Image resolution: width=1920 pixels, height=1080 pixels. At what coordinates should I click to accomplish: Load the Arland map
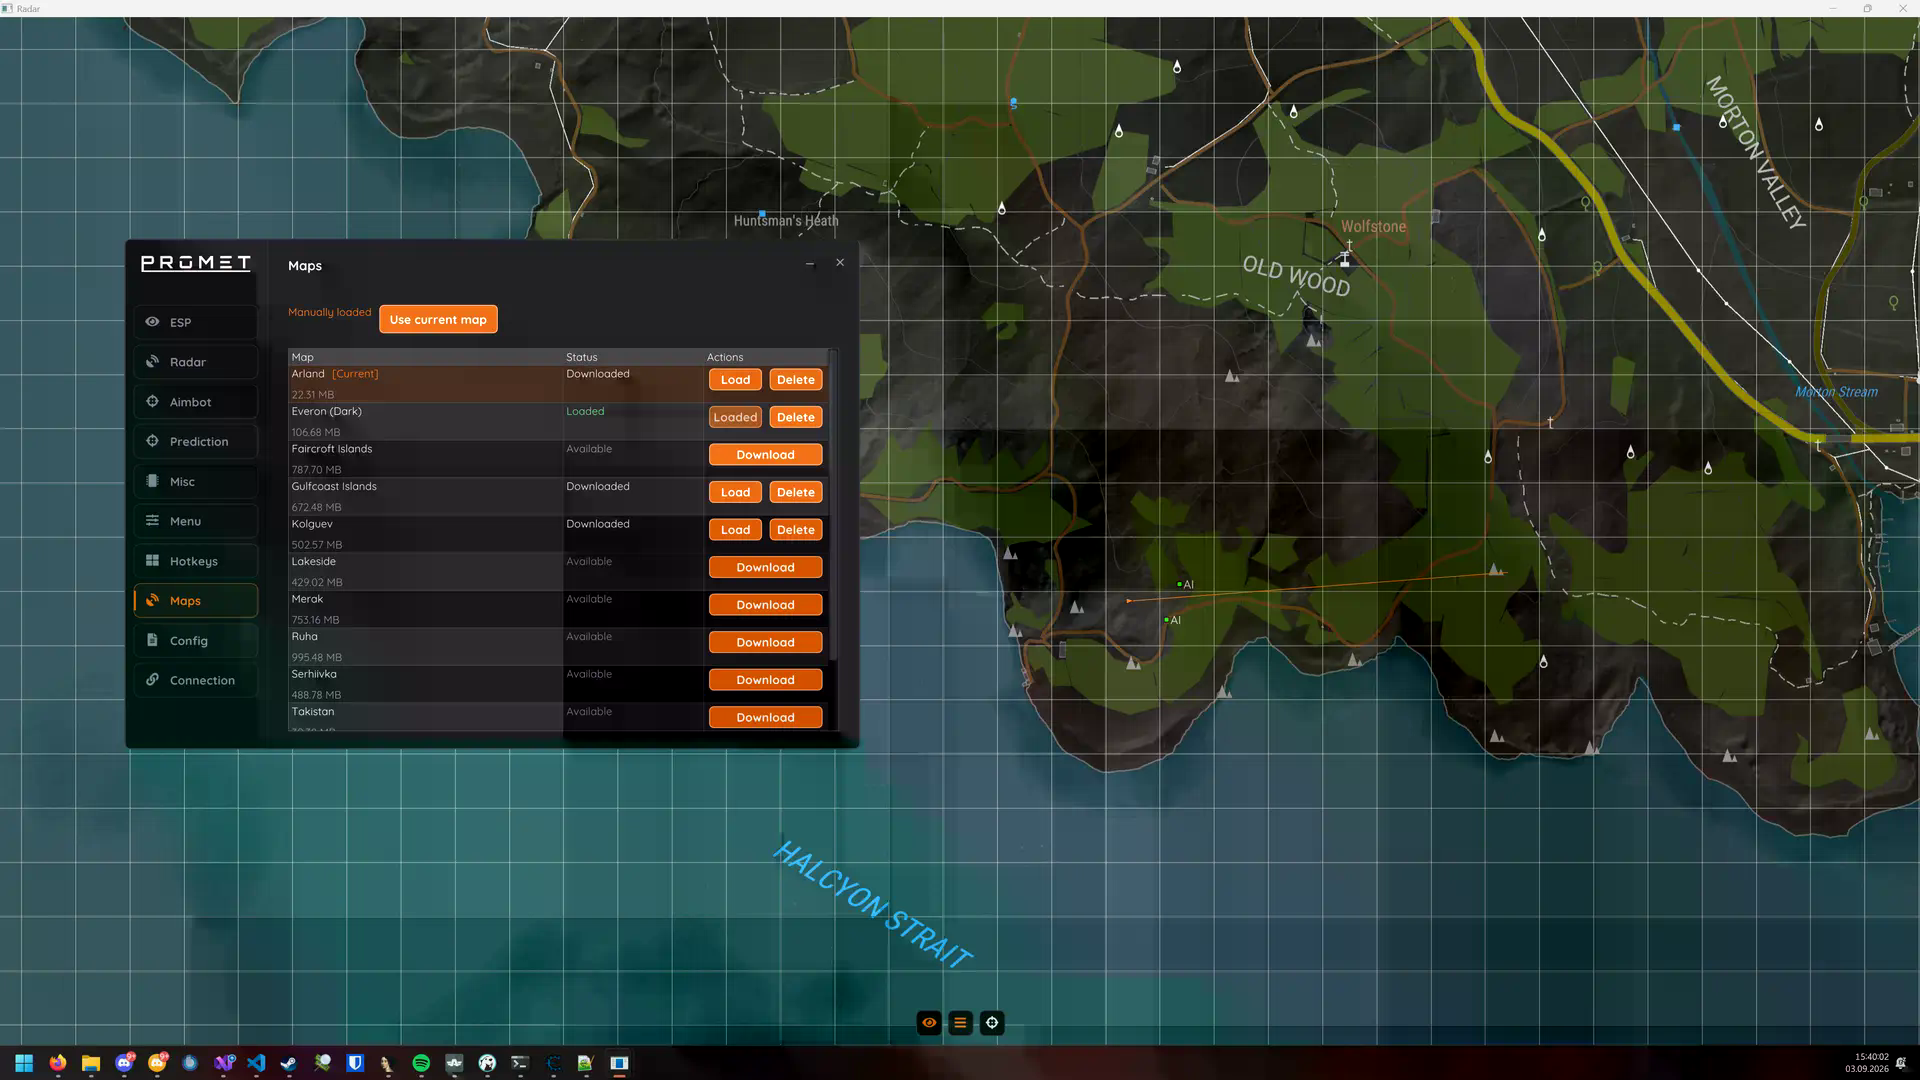735,380
